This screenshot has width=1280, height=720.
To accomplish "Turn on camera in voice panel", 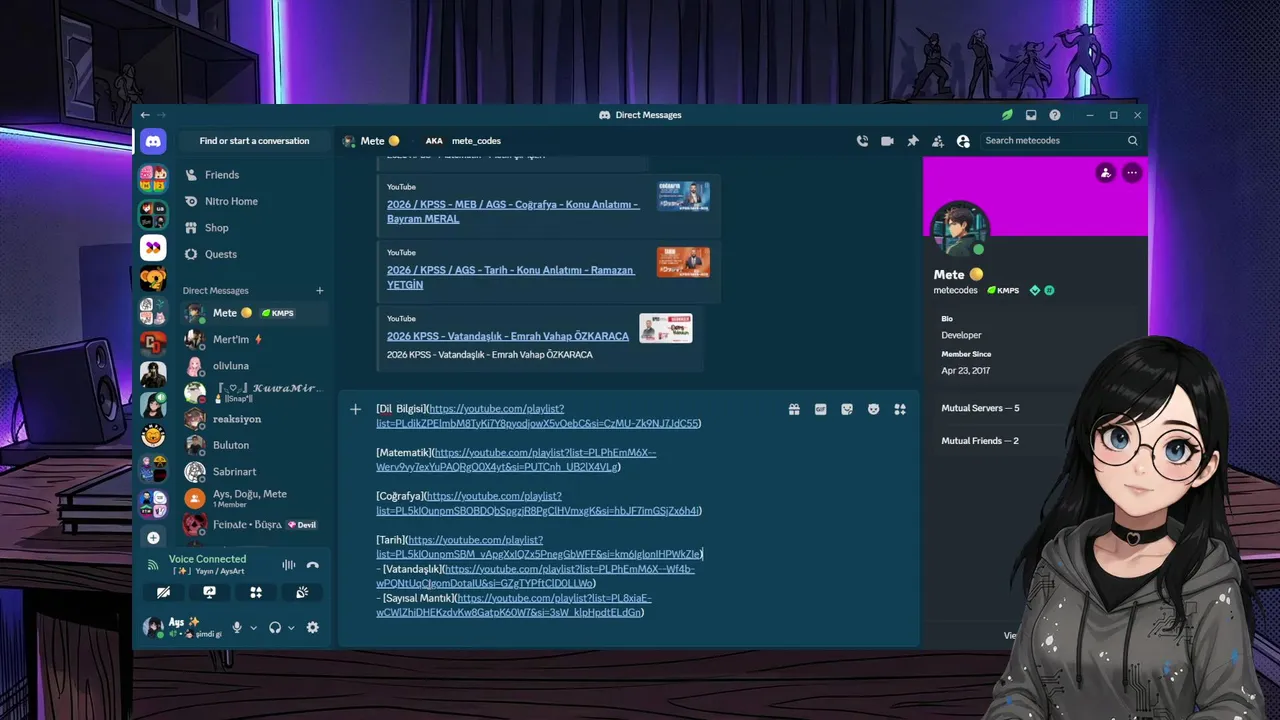I will 163,592.
